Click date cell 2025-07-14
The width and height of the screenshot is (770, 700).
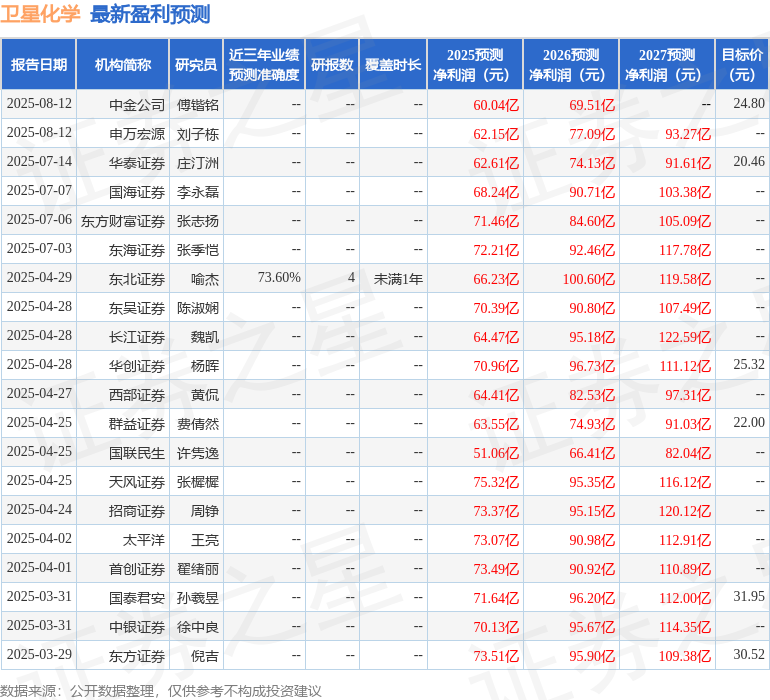[x=39, y=162]
